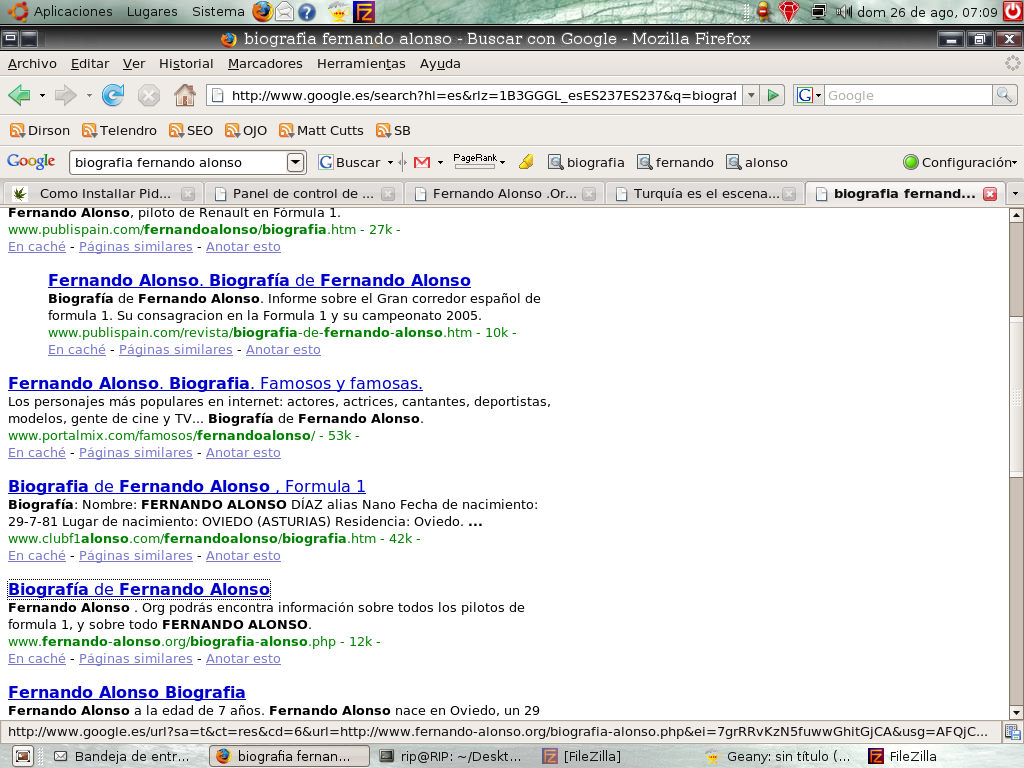Go back with the green back arrow
1024x768 pixels.
tap(20, 95)
